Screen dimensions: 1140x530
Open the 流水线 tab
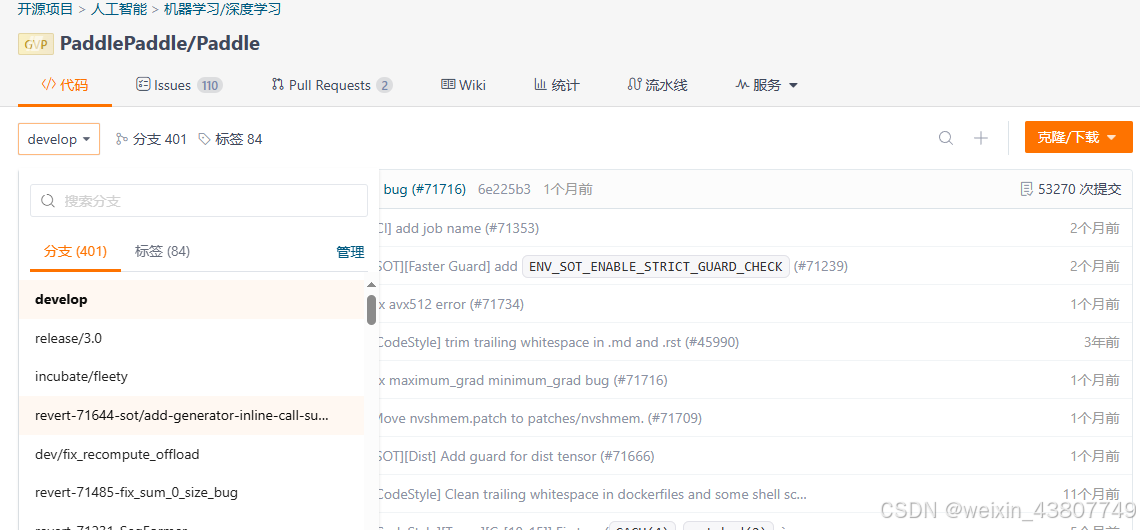pyautogui.click(x=657, y=85)
